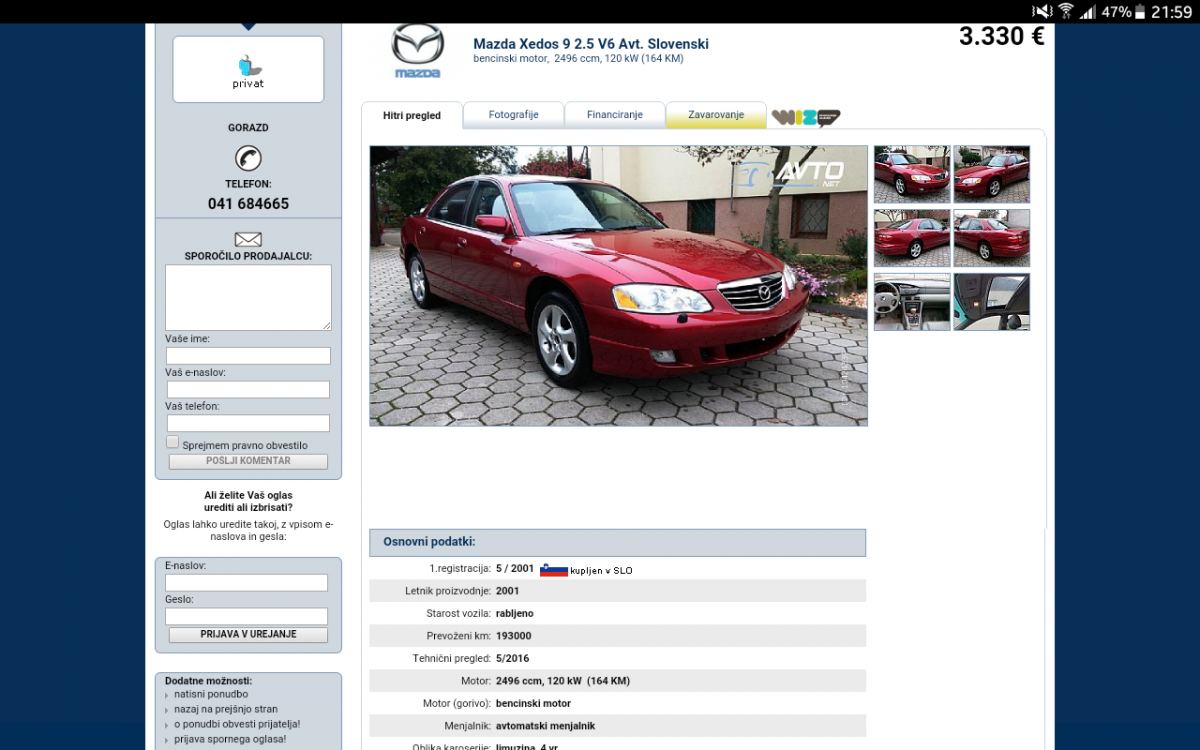The height and width of the screenshot is (750, 1200).
Task: Tap the Mazda logo icon
Action: point(417,51)
